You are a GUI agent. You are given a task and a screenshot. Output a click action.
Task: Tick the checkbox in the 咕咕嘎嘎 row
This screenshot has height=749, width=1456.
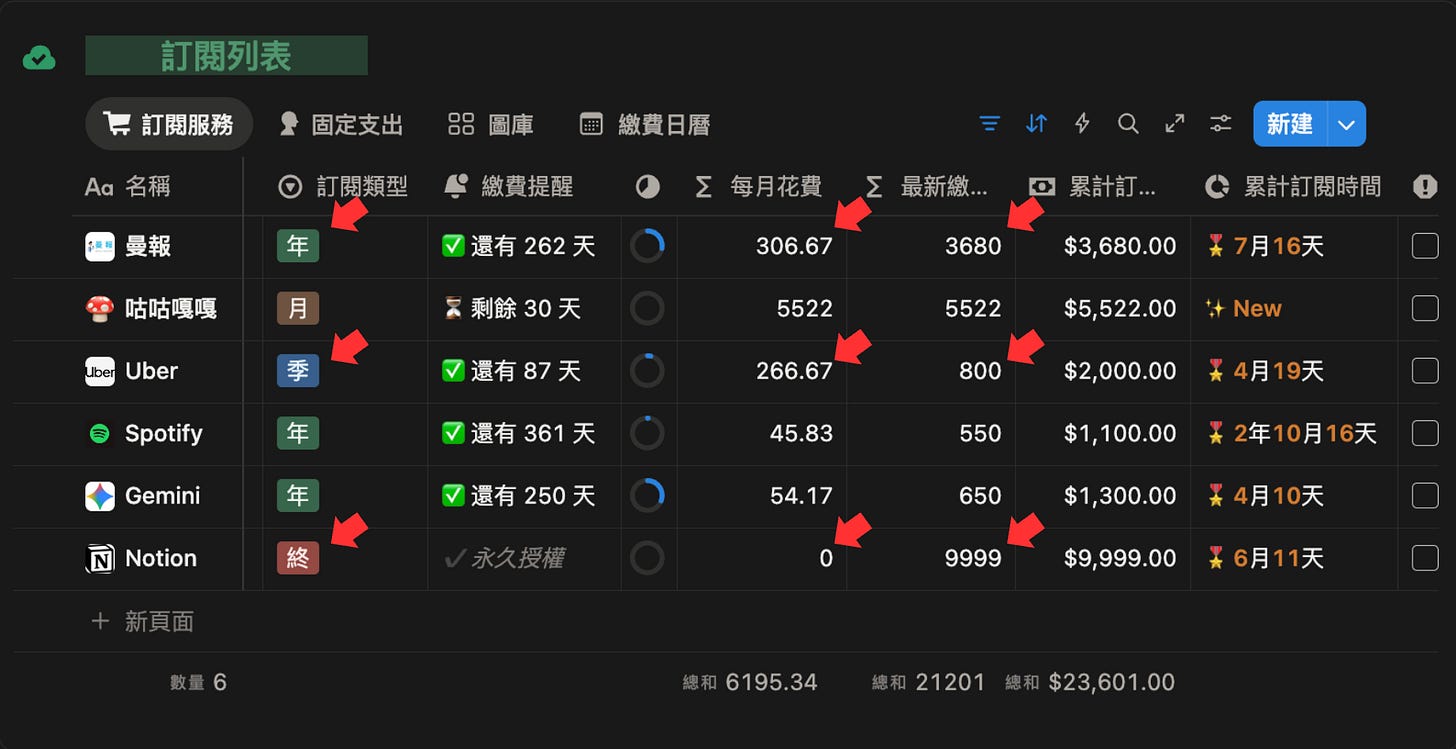1425,308
